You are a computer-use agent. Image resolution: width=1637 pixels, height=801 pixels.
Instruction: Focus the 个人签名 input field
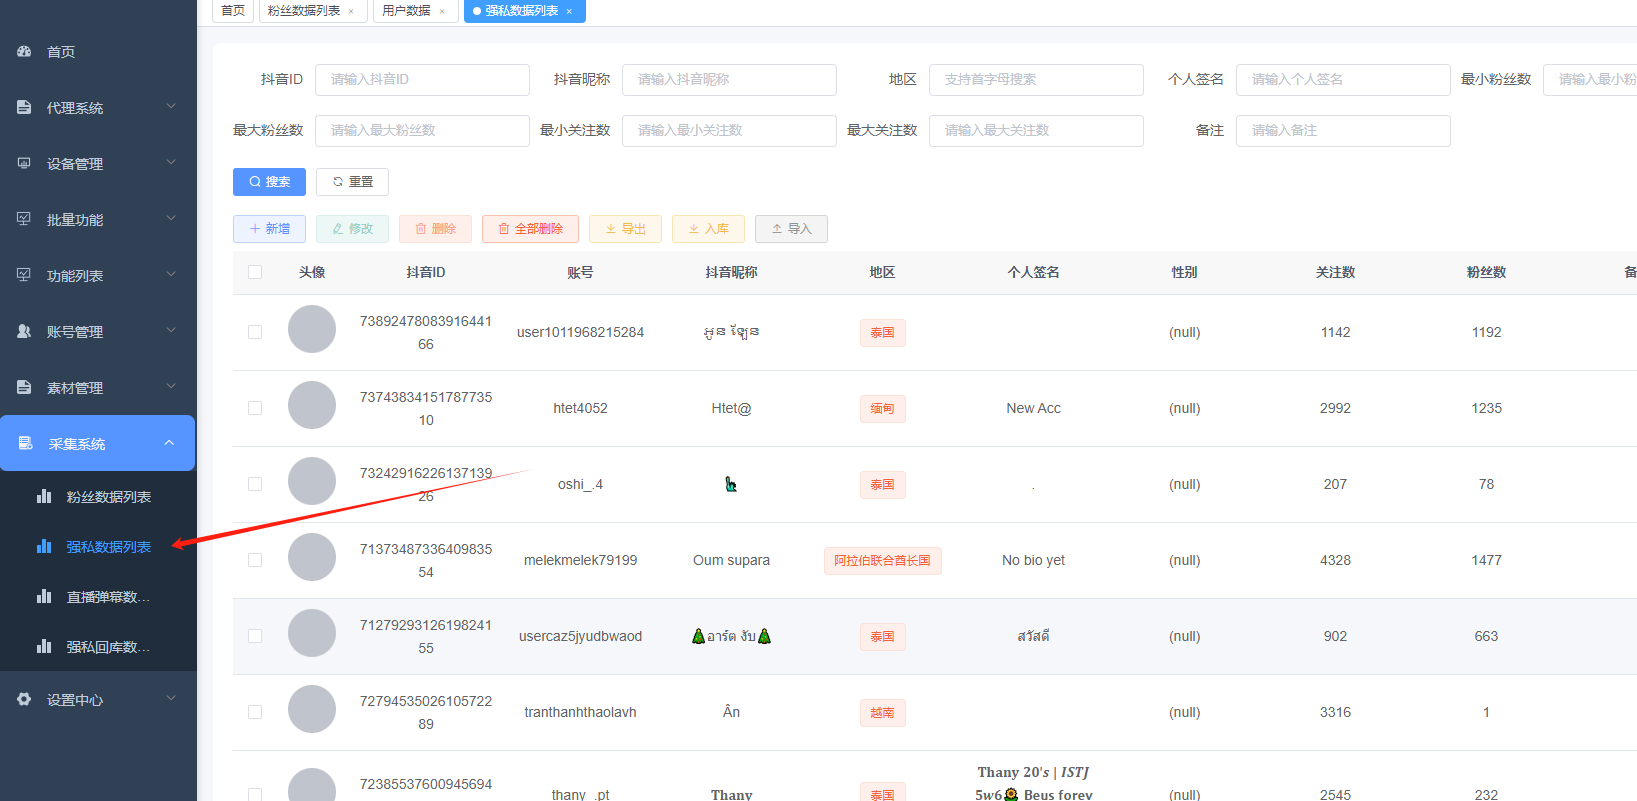1343,80
